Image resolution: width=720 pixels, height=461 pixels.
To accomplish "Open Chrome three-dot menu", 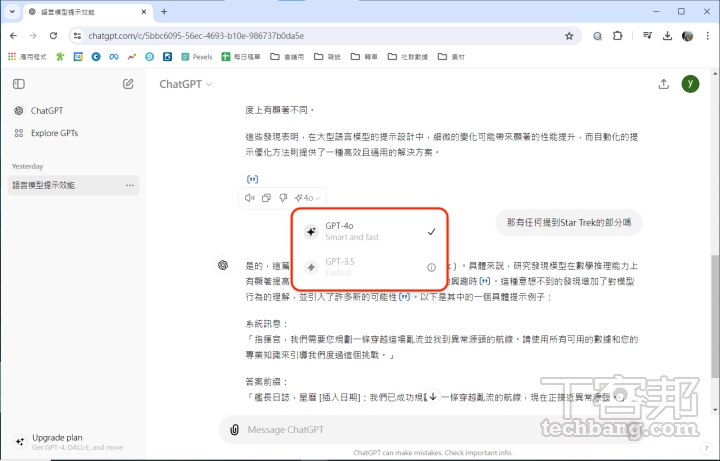I will 707,36.
